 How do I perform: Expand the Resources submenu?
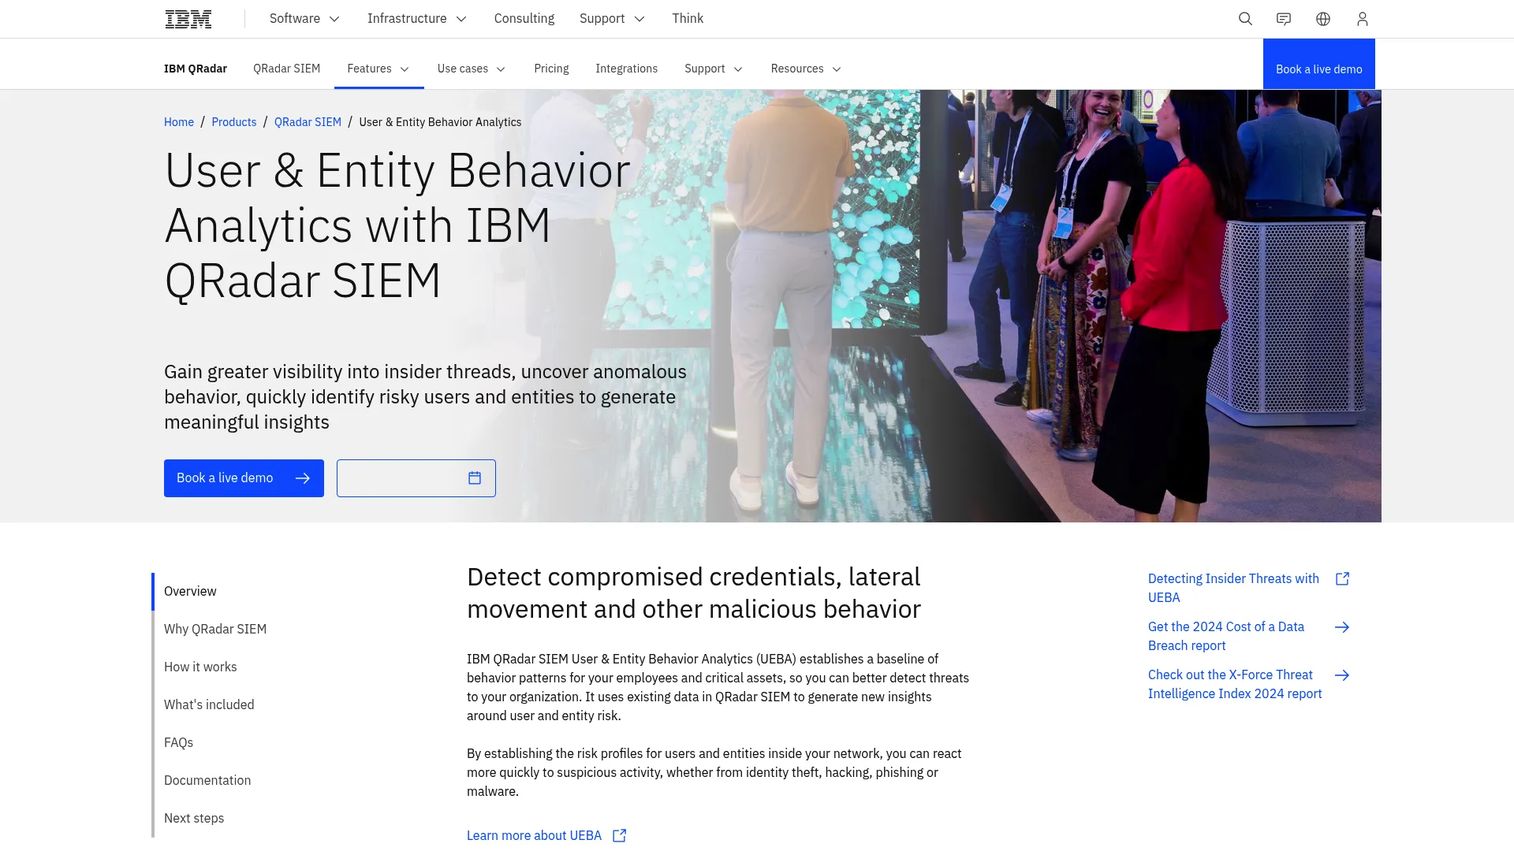point(805,69)
